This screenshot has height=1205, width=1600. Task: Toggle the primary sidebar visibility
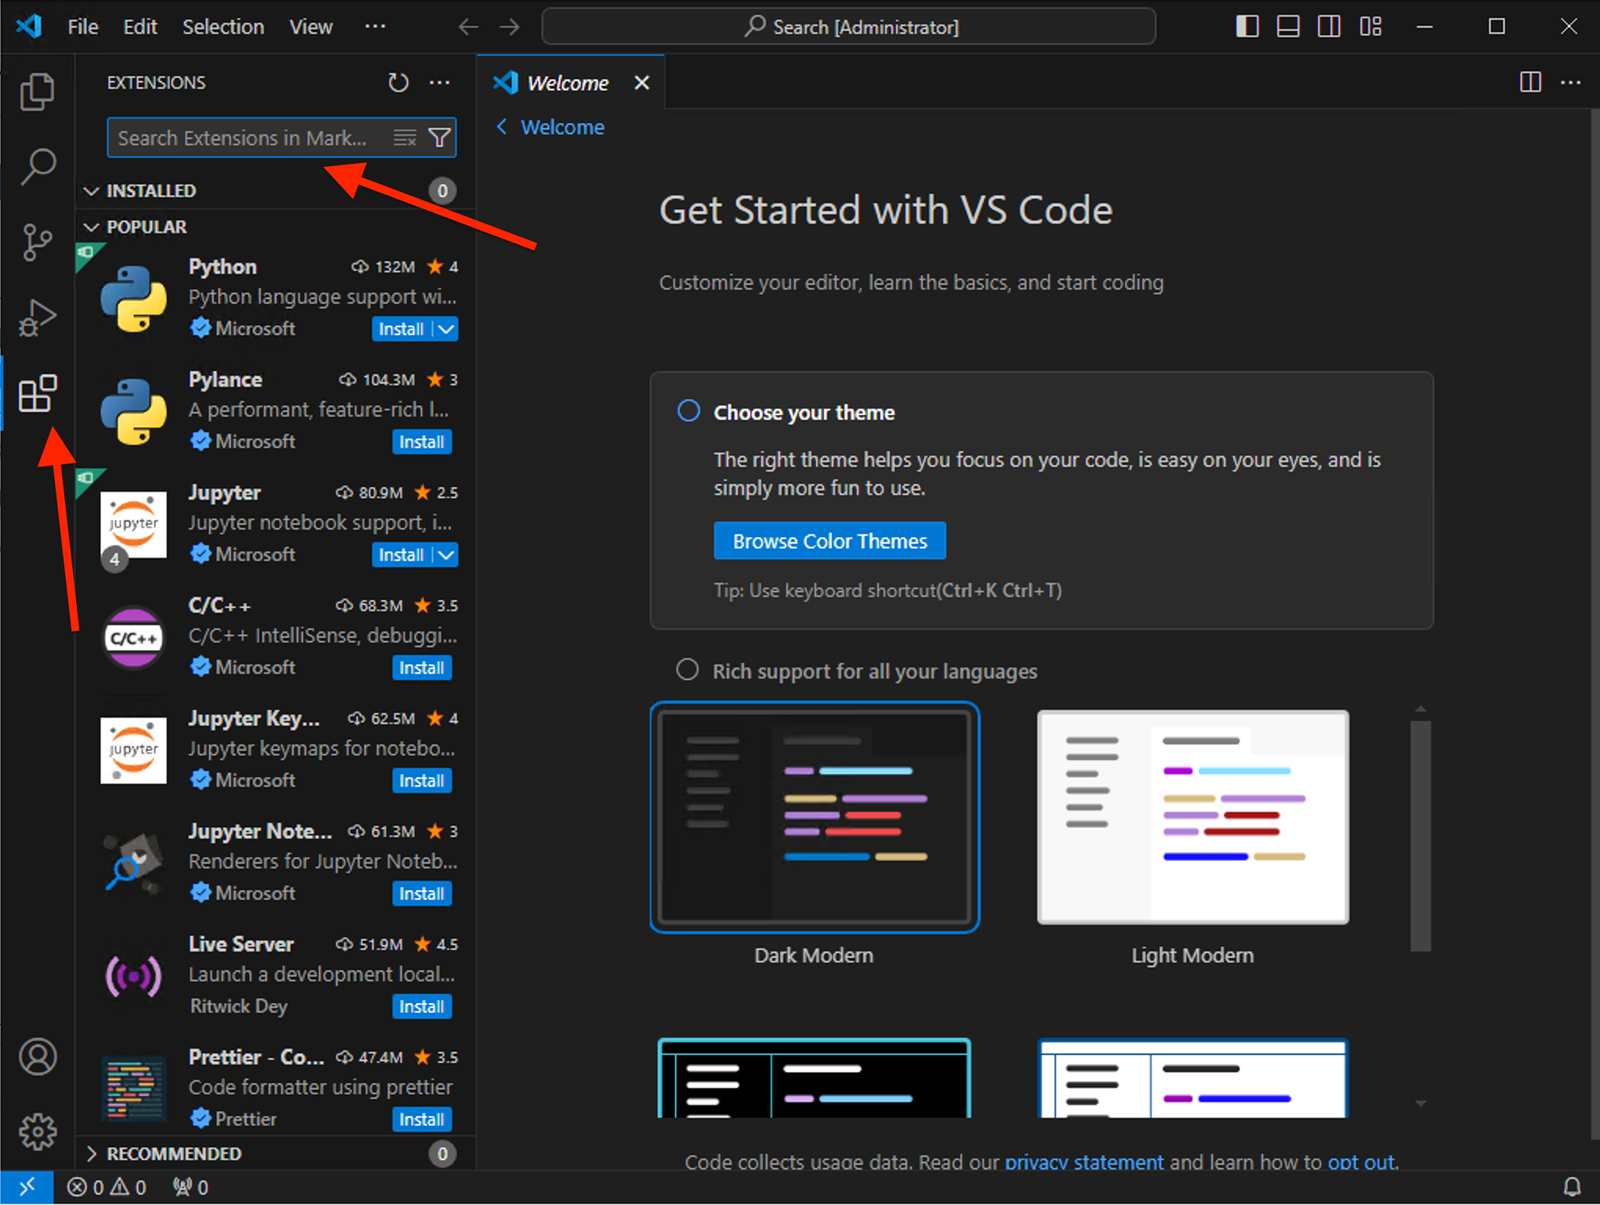(x=1247, y=26)
